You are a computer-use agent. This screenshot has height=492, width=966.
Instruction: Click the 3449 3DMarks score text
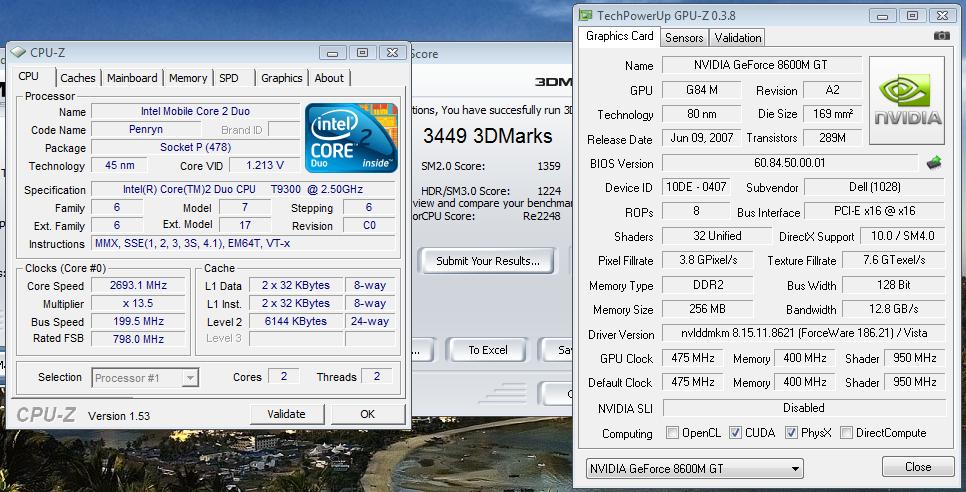point(487,136)
